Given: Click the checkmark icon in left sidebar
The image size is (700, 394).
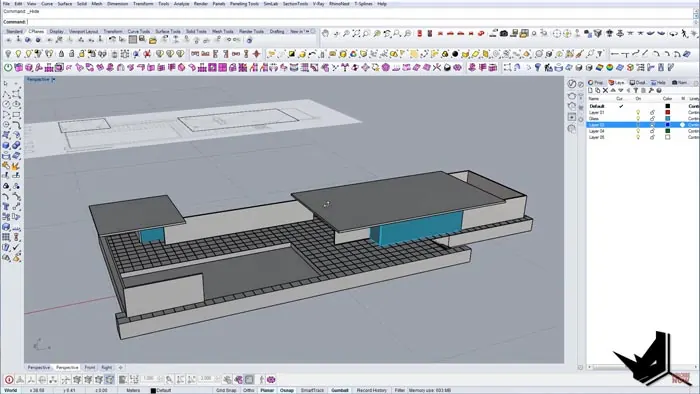Looking at the screenshot, I should coord(16,248).
